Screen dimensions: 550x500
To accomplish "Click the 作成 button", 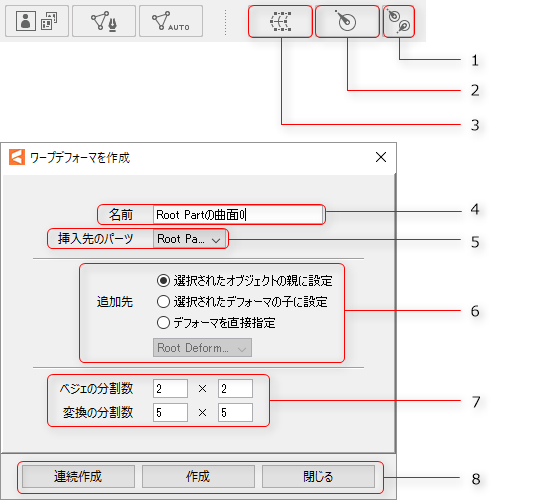I will click(198, 476).
